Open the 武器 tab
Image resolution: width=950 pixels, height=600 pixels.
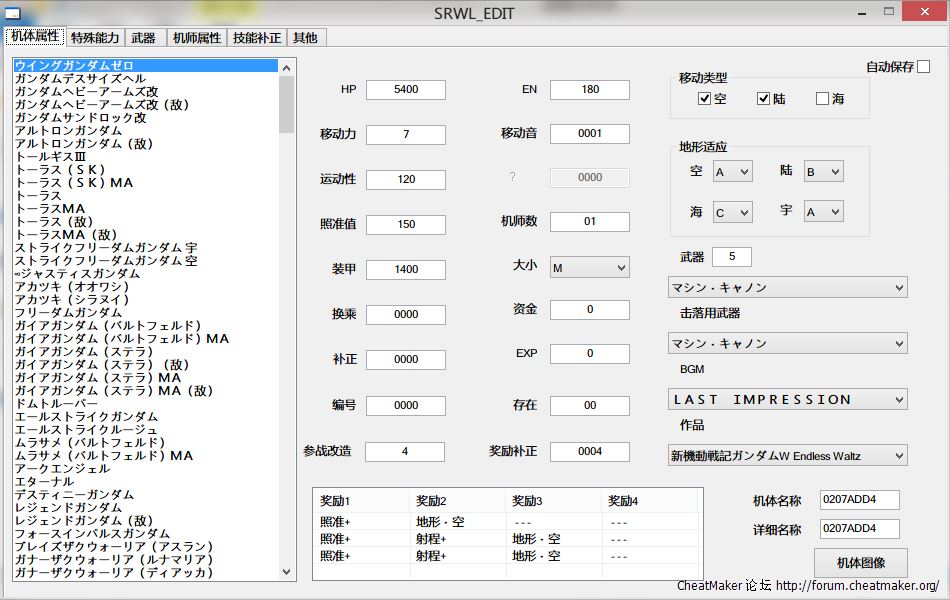[x=143, y=38]
